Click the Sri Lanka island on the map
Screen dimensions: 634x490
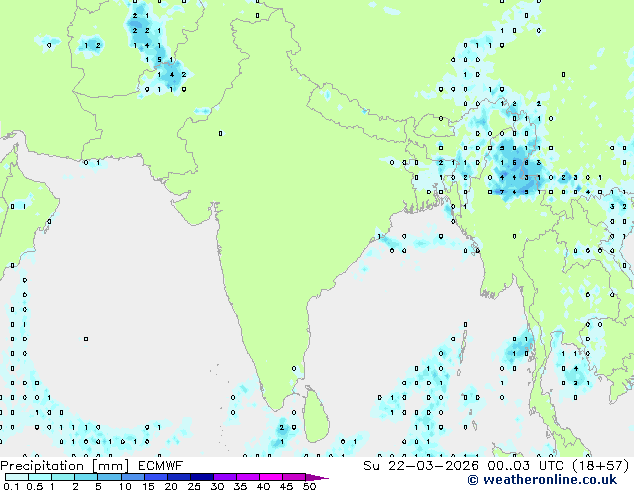317,416
